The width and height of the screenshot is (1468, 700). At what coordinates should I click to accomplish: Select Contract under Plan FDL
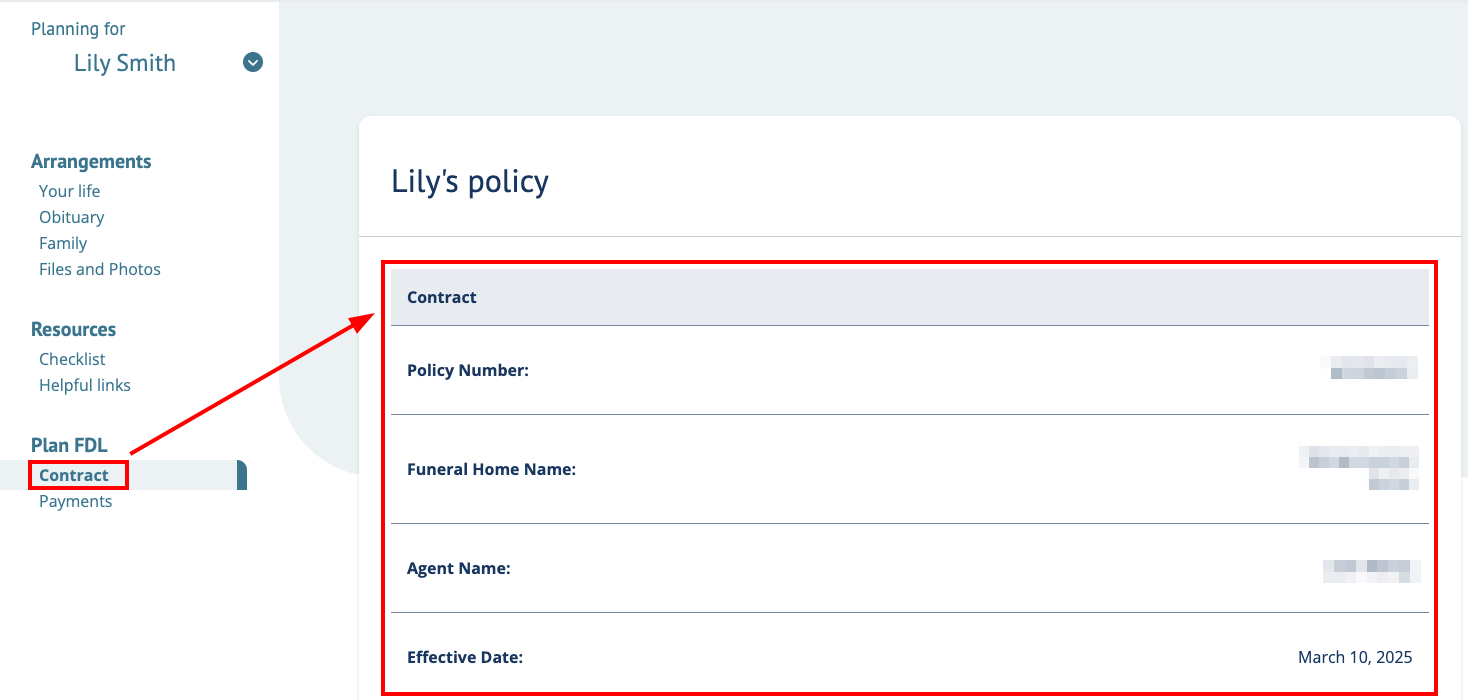tap(73, 475)
